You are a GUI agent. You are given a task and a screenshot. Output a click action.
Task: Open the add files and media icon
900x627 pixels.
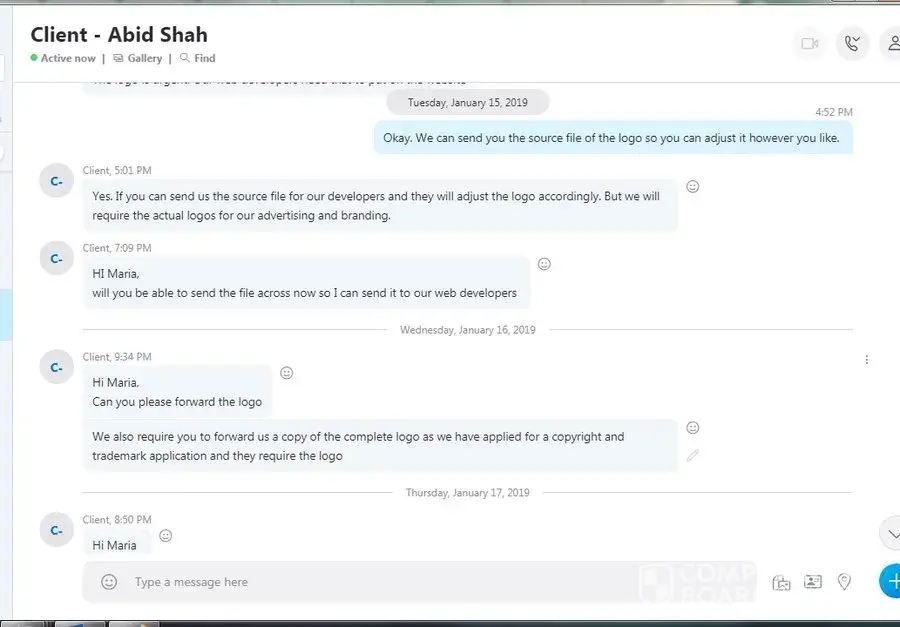click(782, 582)
